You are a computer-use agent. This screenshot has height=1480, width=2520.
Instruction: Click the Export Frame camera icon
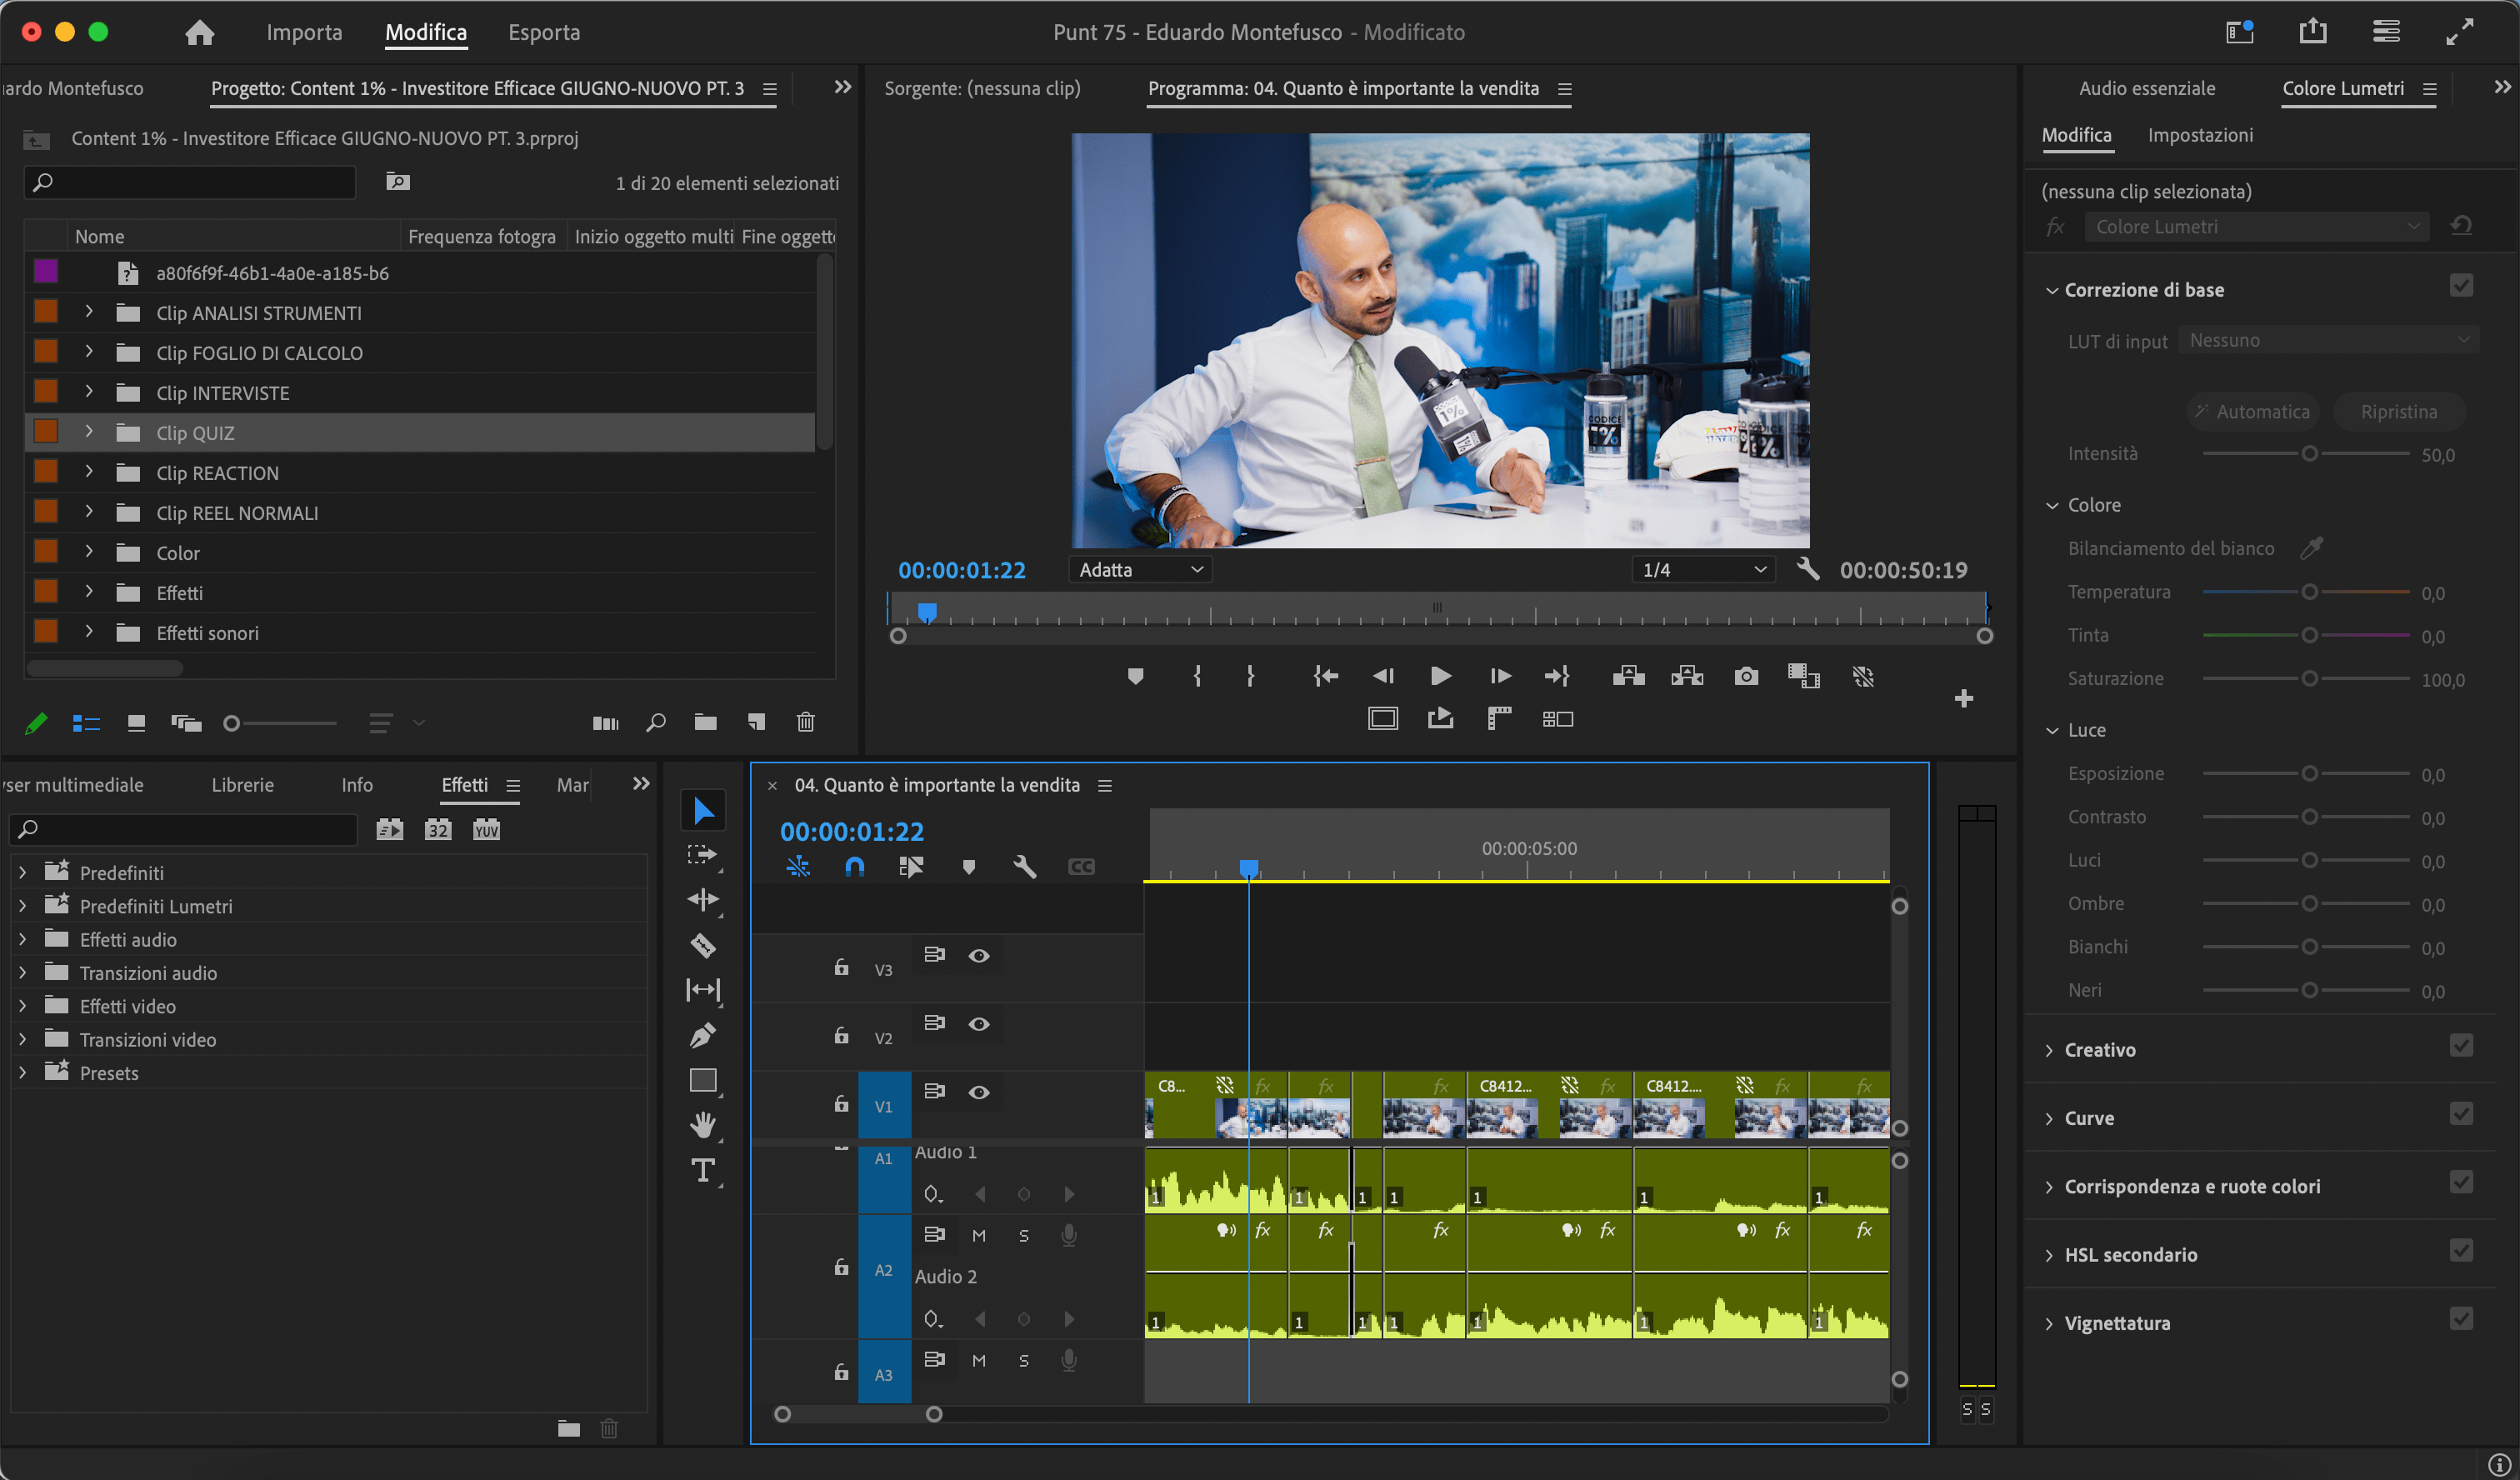[x=1746, y=677]
